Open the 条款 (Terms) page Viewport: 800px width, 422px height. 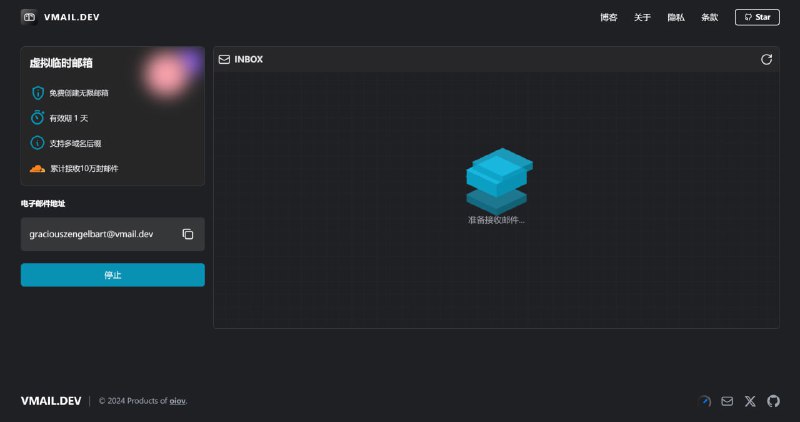pyautogui.click(x=709, y=17)
